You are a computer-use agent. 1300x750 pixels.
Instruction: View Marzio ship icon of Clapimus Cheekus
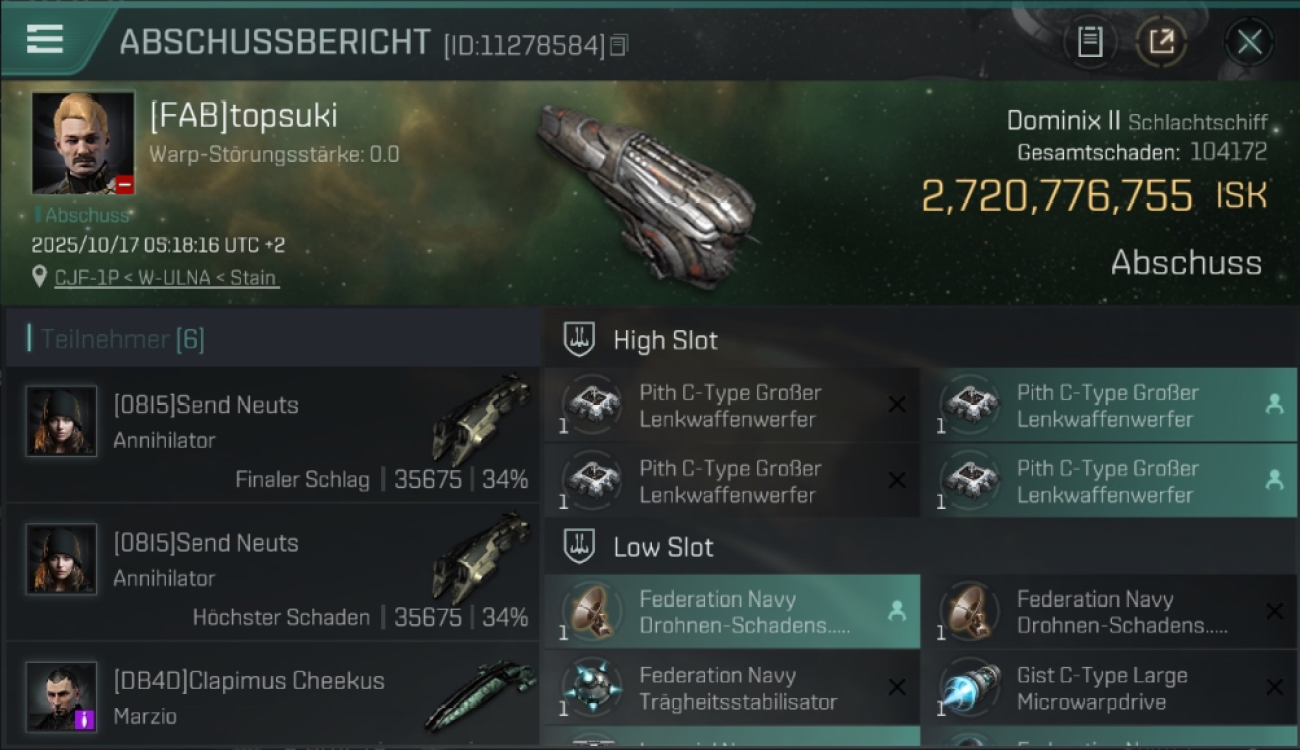[479, 693]
